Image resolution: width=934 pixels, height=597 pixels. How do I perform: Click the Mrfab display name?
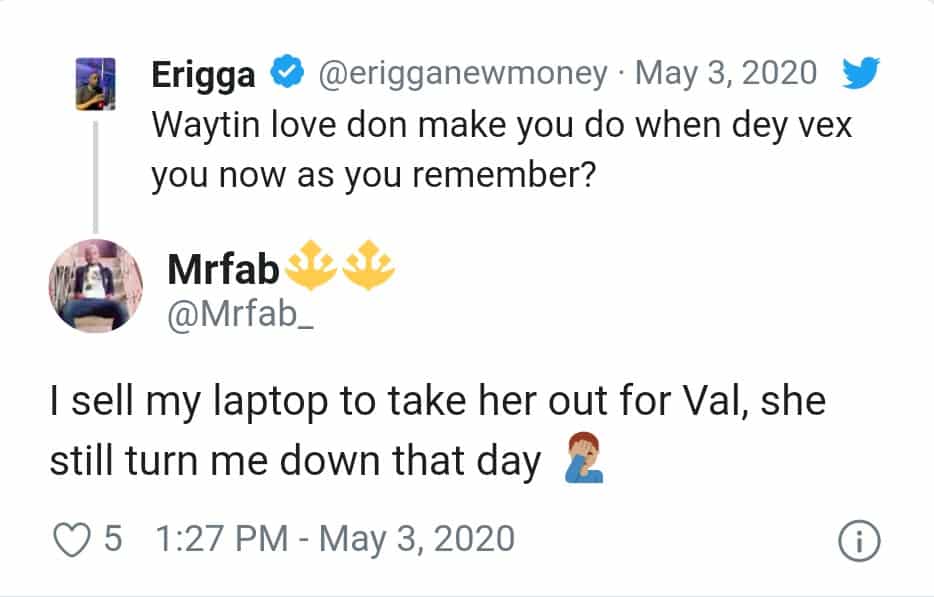click(x=224, y=269)
